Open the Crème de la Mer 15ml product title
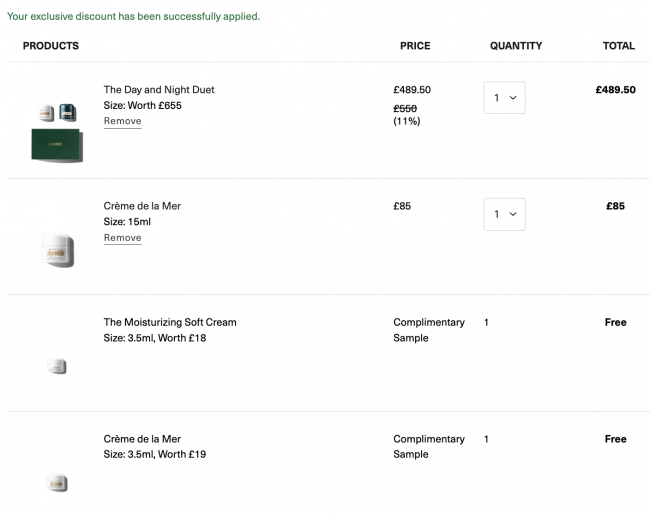The image size is (650, 514). [142, 206]
